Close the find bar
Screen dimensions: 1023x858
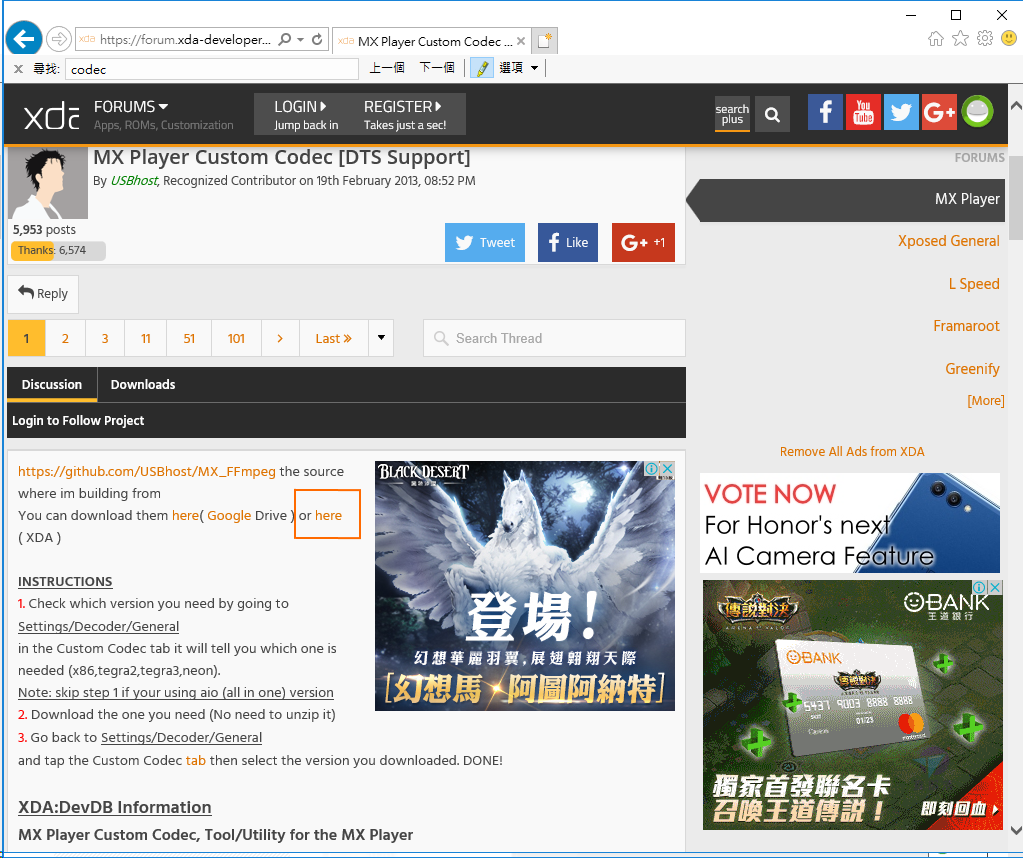pyautogui.click(x=18, y=69)
